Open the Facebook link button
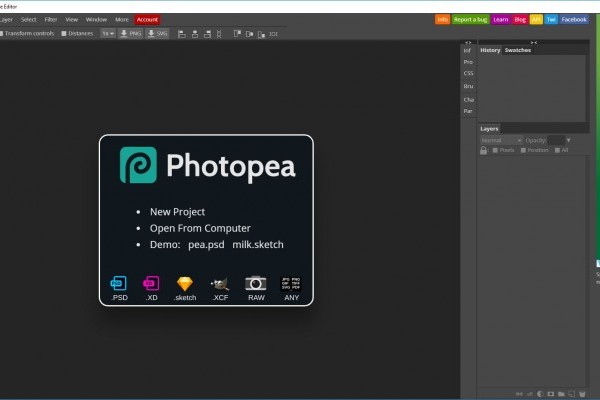Screen dimensions: 600x400 574,20
